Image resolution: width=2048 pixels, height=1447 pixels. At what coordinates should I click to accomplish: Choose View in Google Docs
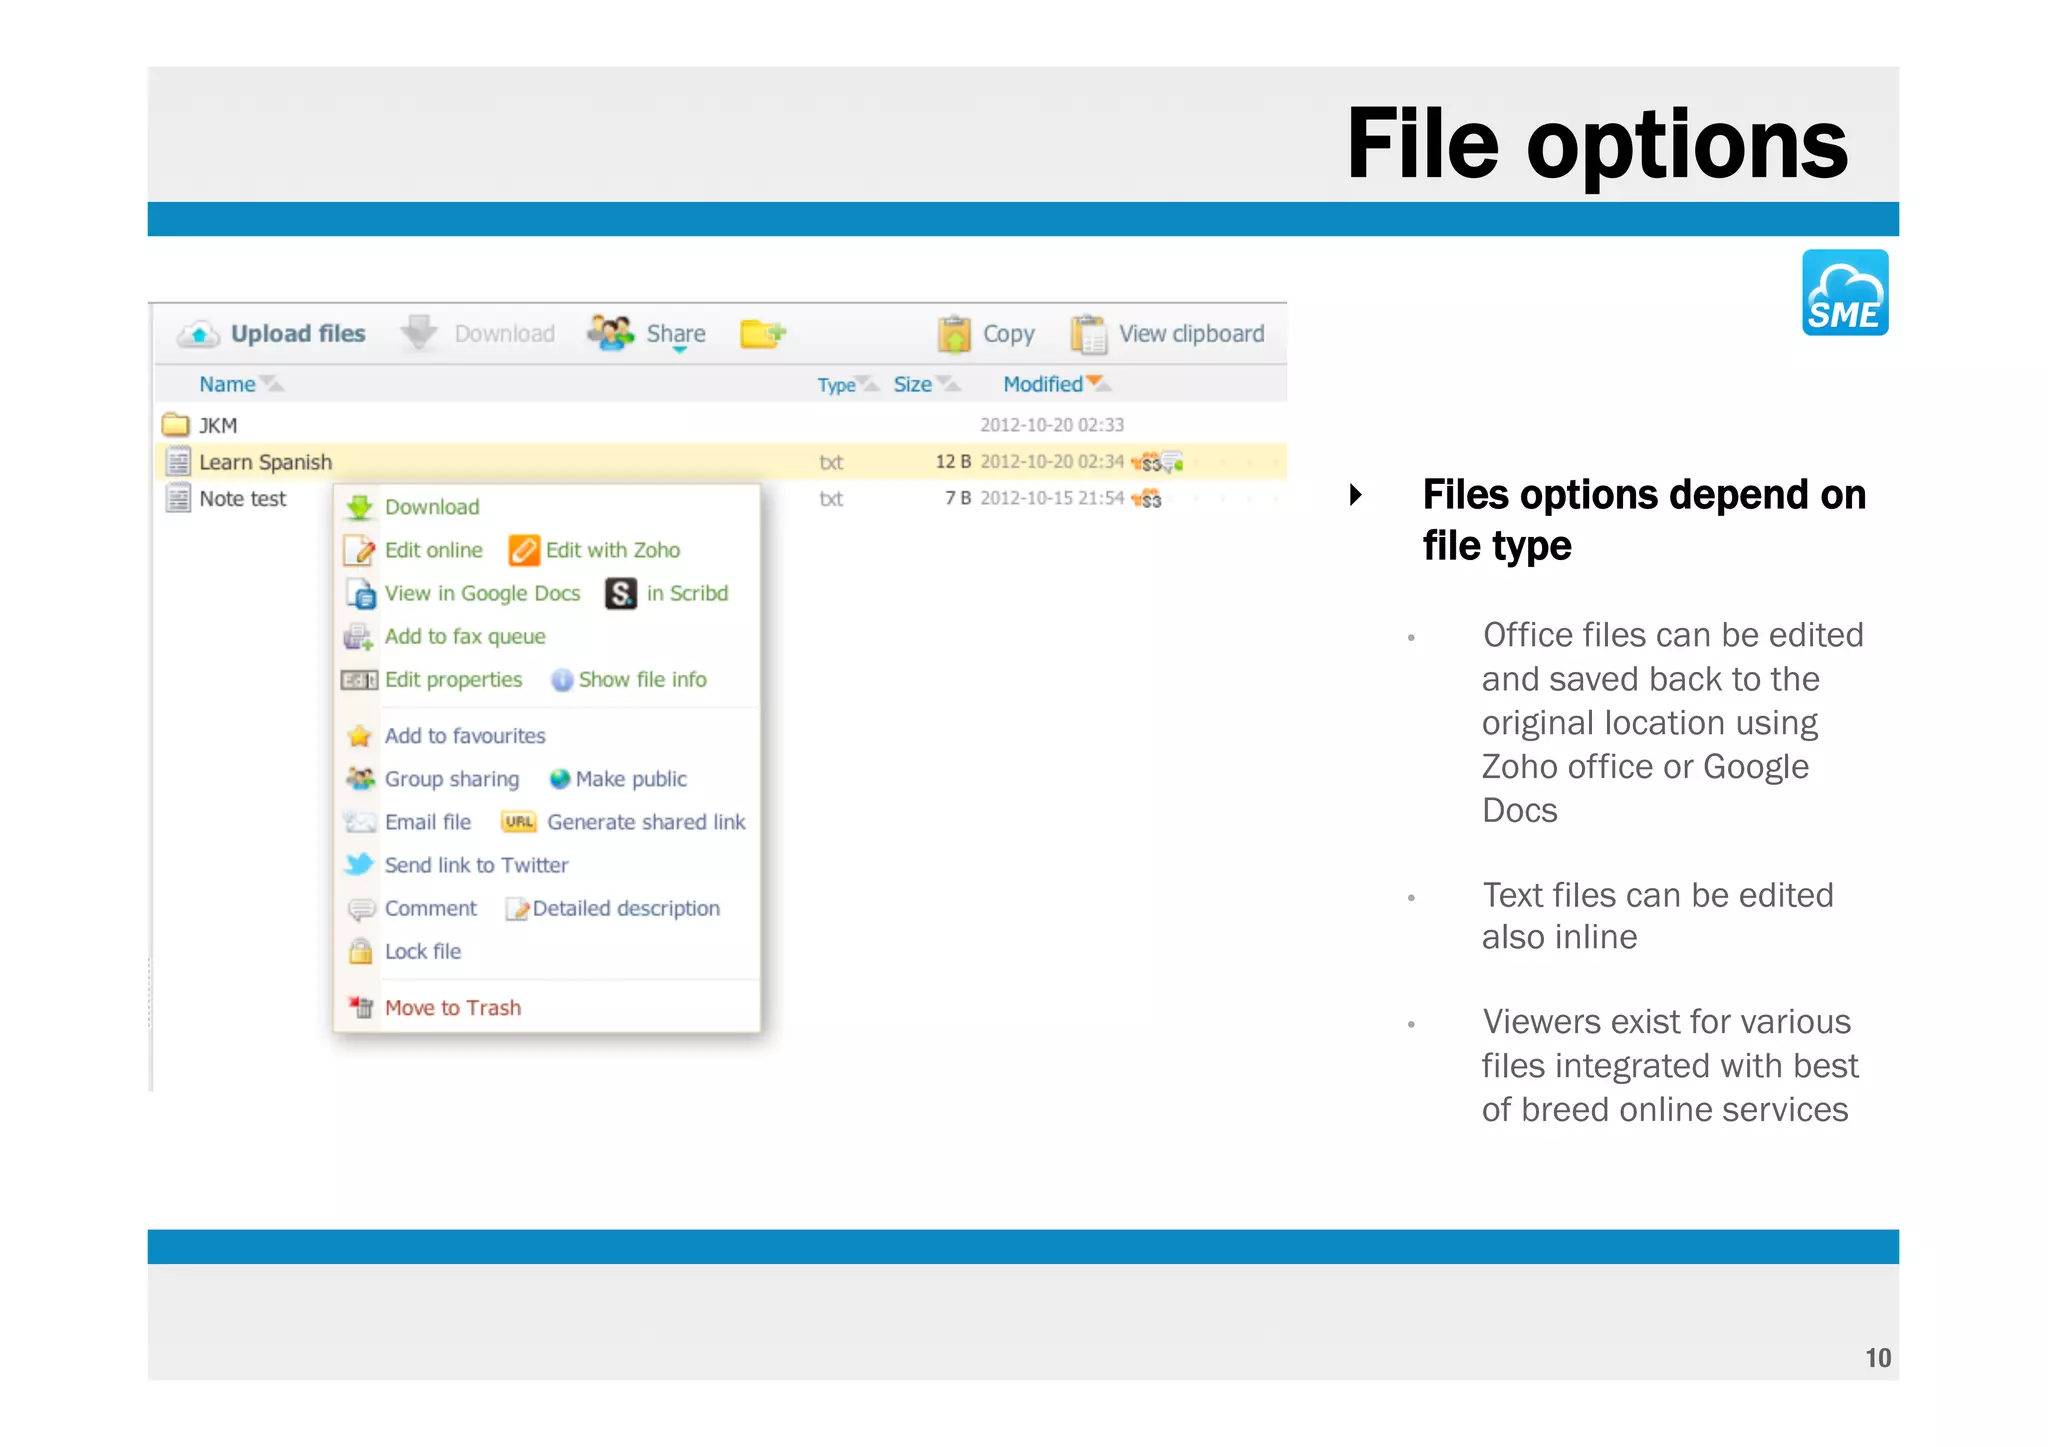(483, 593)
